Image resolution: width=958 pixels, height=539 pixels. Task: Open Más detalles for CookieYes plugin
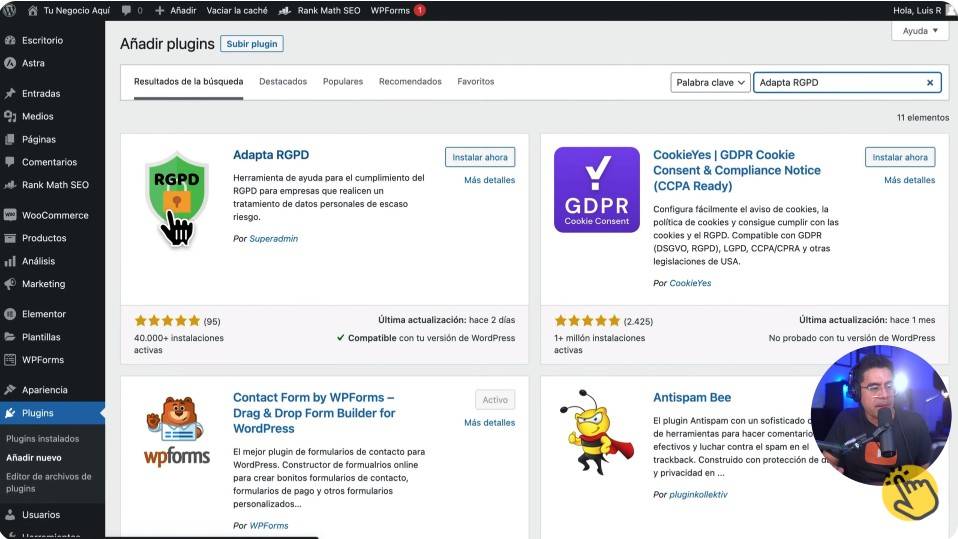point(909,180)
